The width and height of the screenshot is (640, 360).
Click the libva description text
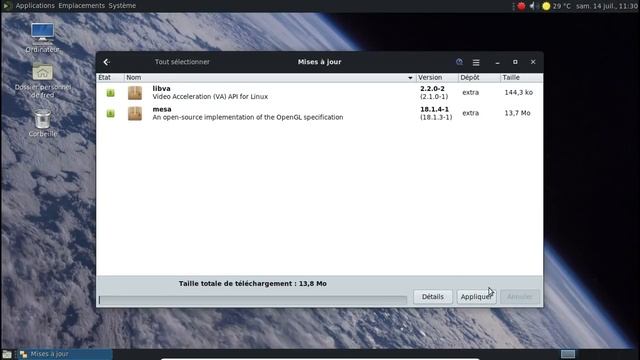coord(210,97)
